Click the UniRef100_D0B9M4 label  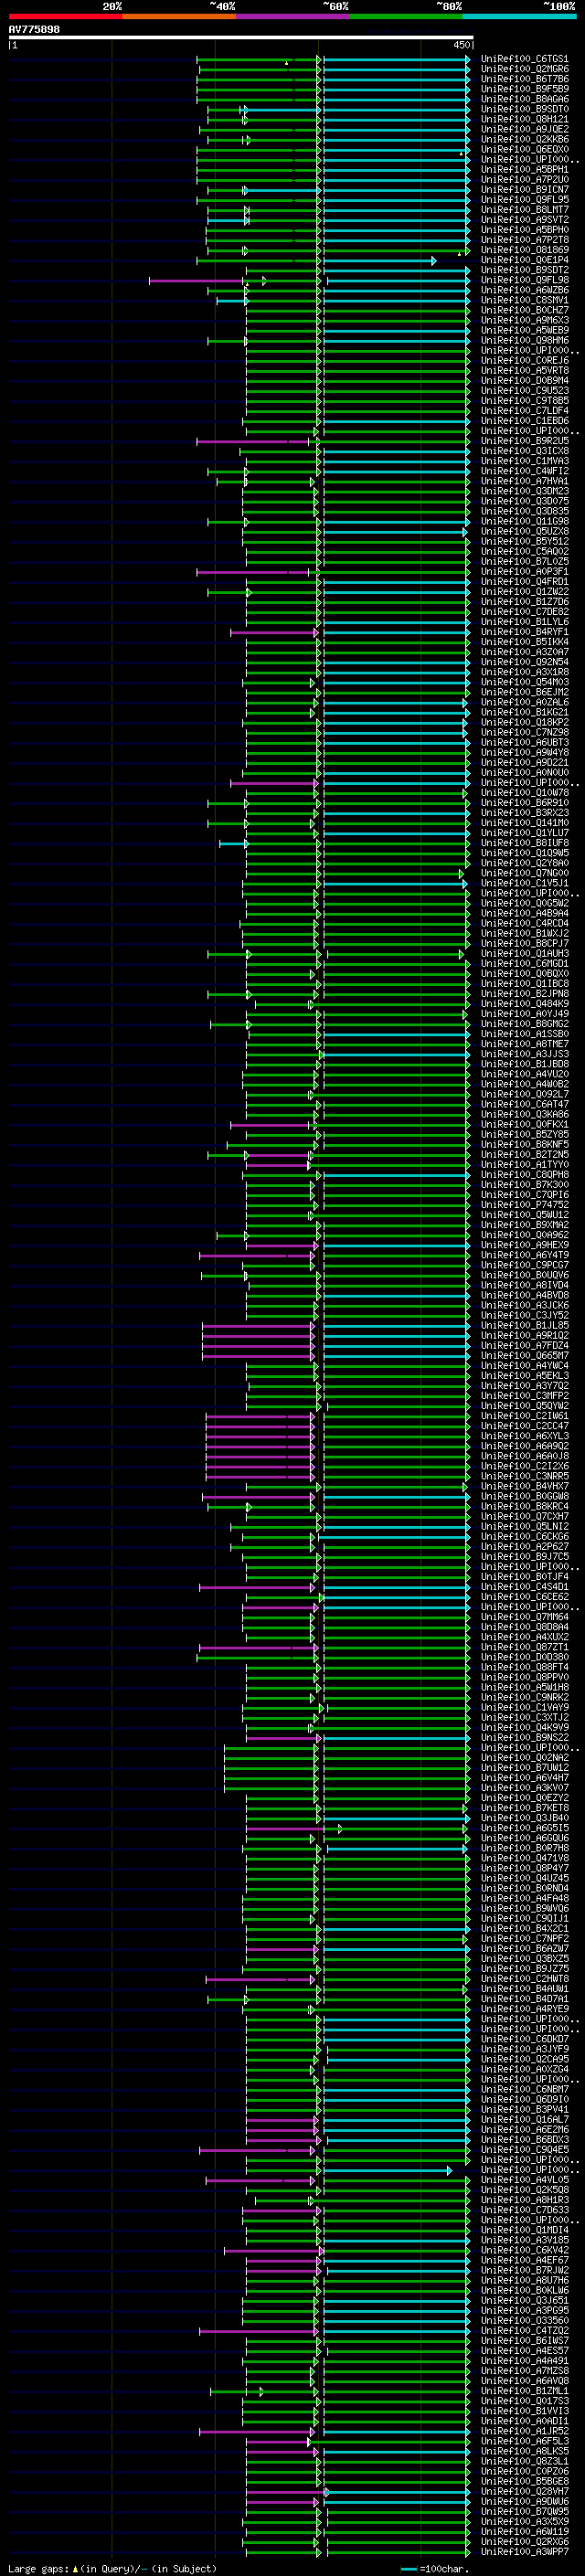[524, 381]
